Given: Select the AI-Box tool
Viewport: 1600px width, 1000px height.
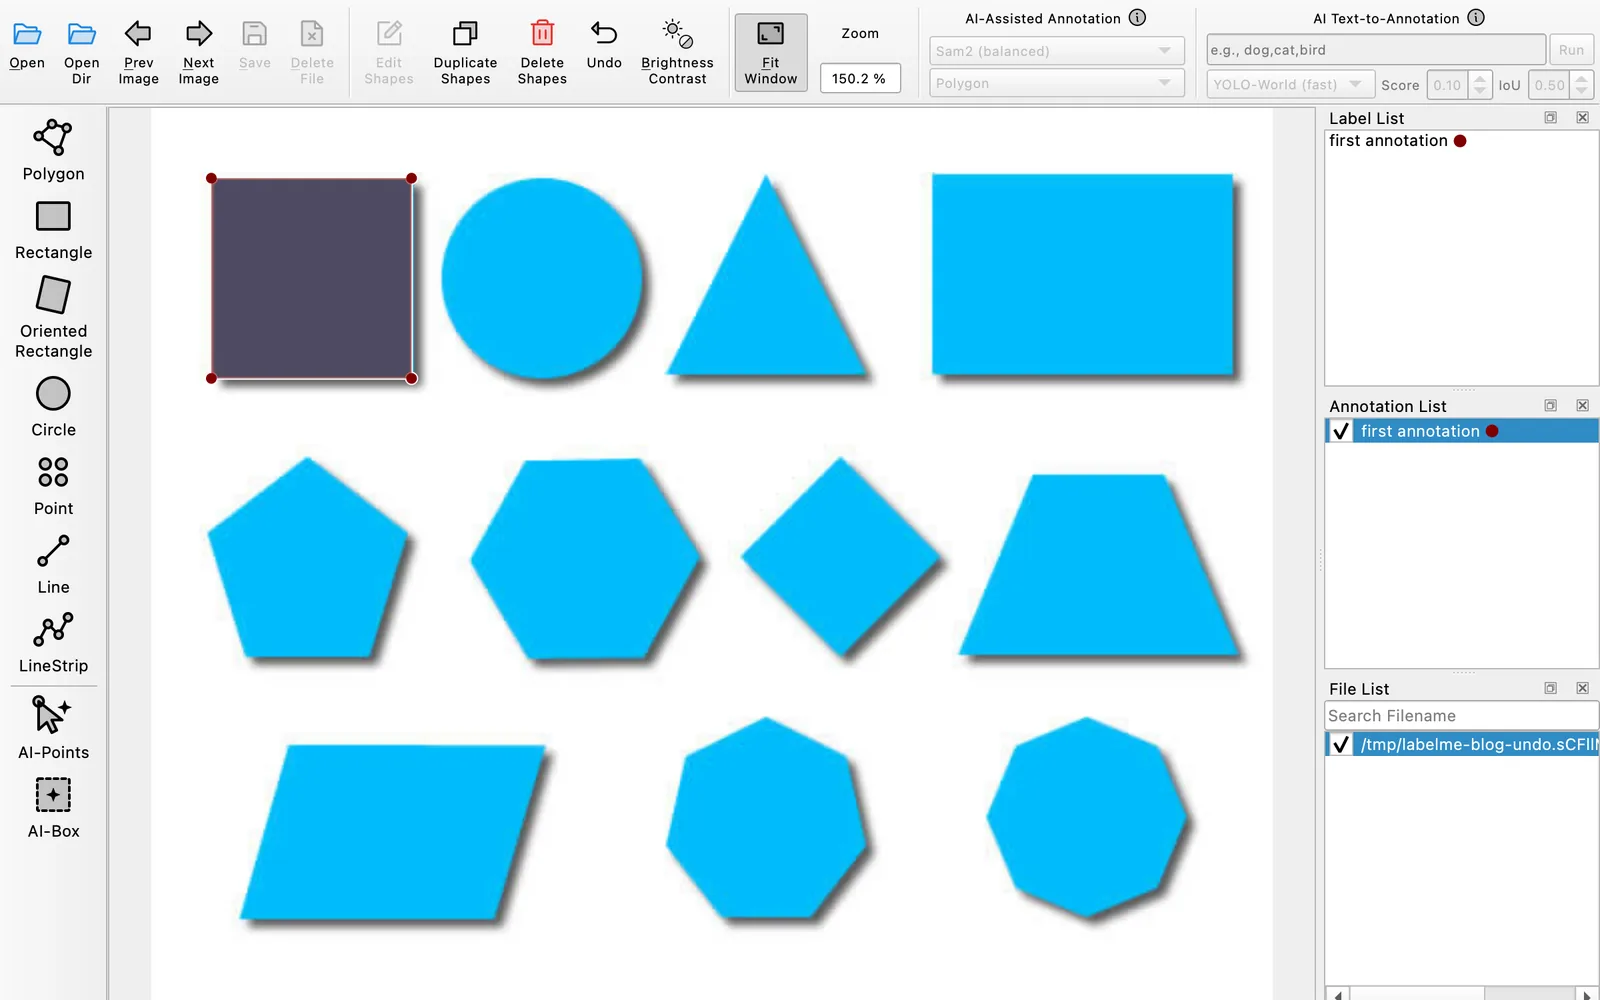Looking at the screenshot, I should [53, 808].
